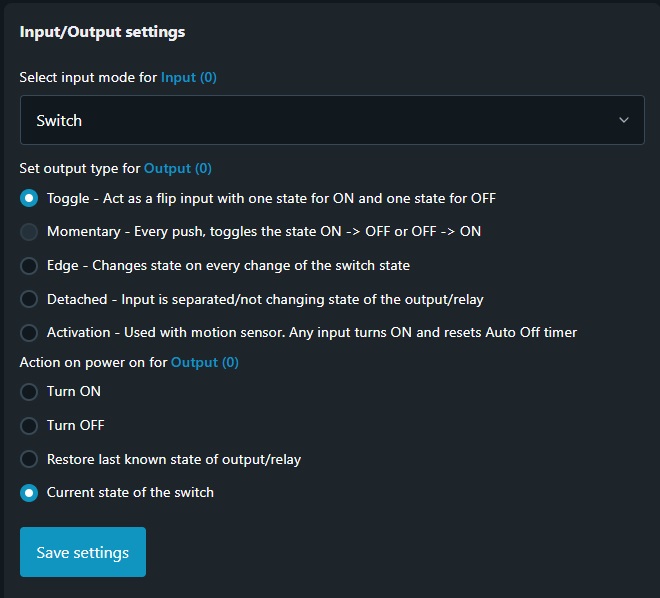Click the Save settings button
The height and width of the screenshot is (598, 660).
(83, 552)
